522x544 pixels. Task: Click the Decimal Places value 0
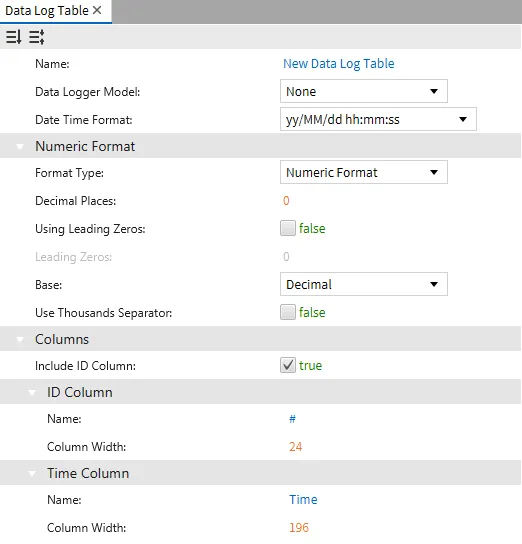(x=286, y=201)
